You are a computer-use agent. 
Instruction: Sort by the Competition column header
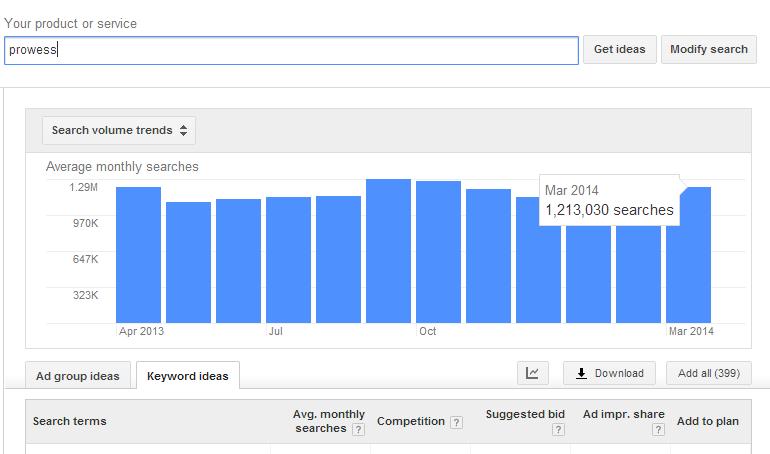411,421
